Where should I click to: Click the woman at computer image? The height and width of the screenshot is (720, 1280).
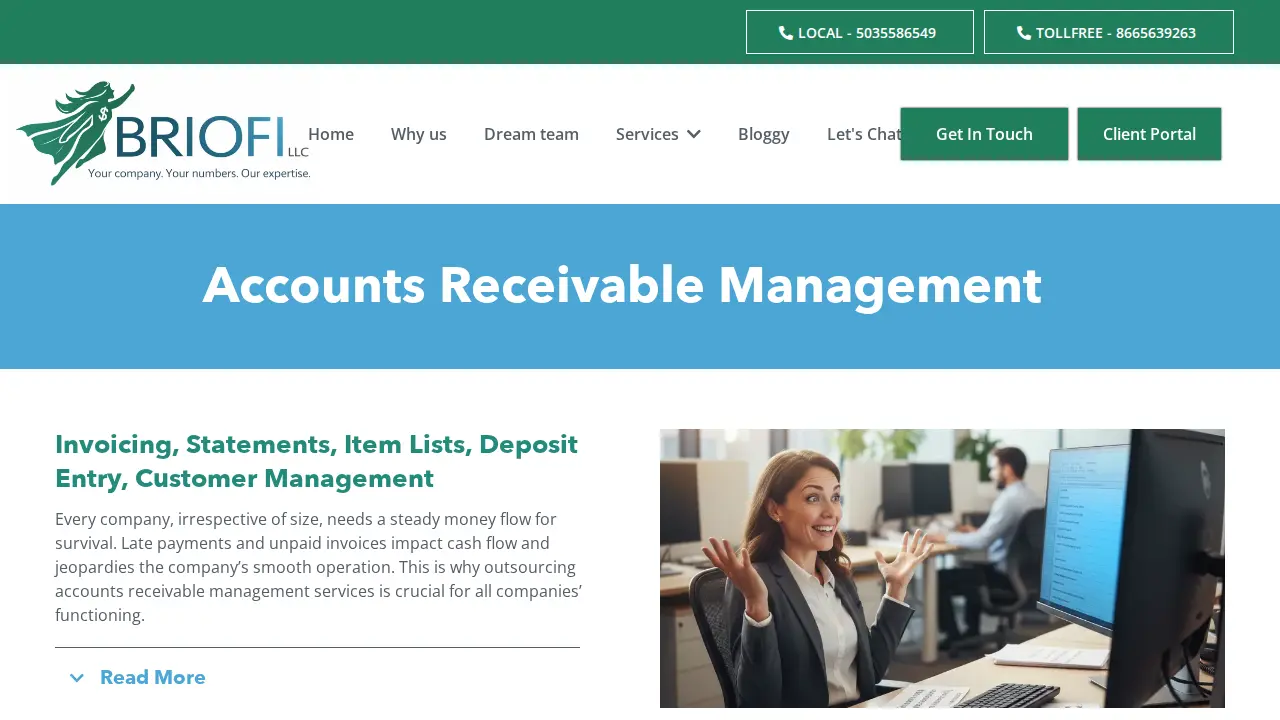[942, 568]
